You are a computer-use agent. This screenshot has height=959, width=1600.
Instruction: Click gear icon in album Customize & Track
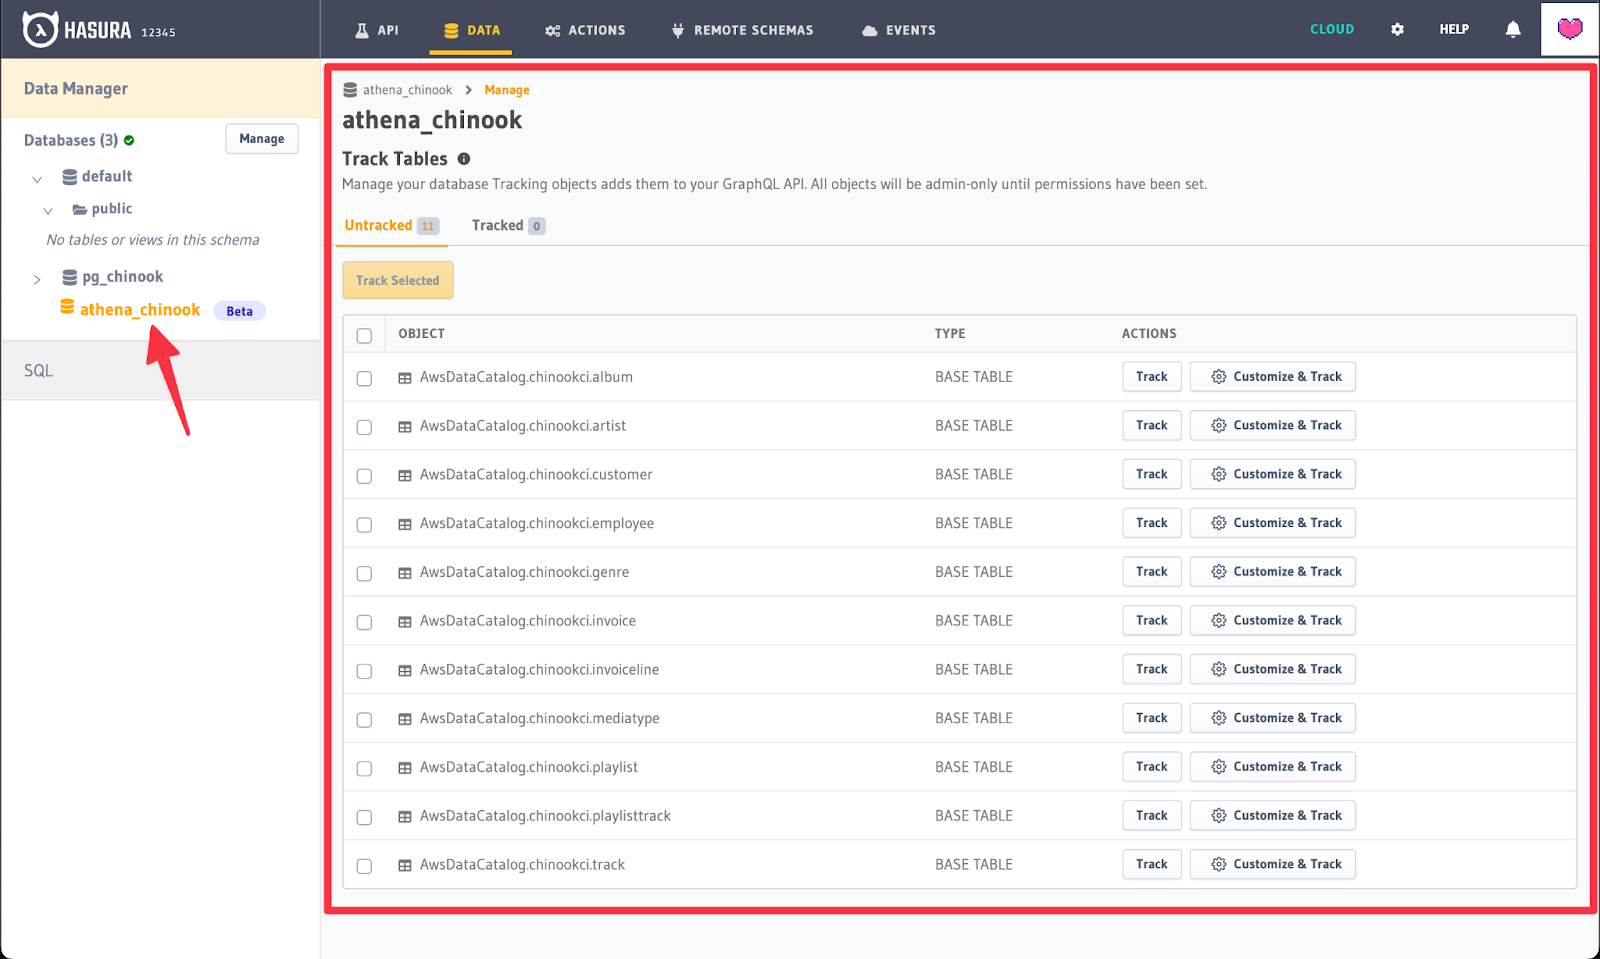point(1219,377)
